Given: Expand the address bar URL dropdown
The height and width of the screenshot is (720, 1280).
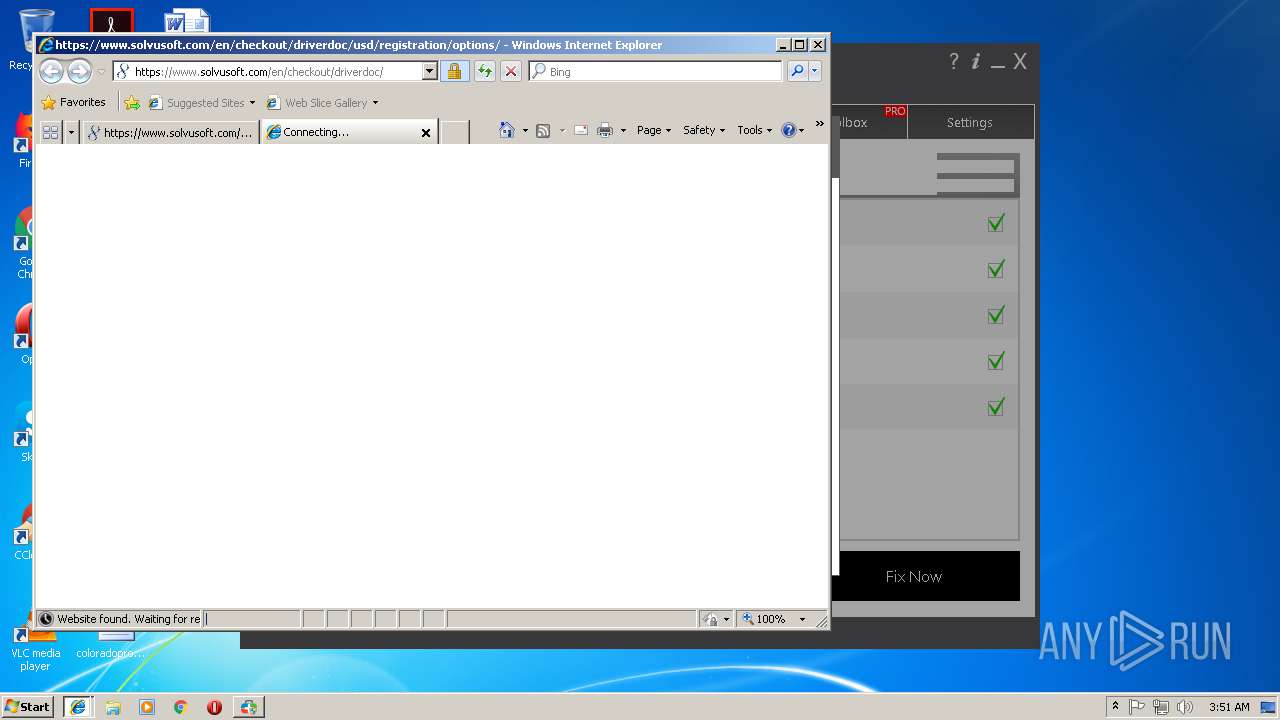Looking at the screenshot, I should tap(430, 71).
